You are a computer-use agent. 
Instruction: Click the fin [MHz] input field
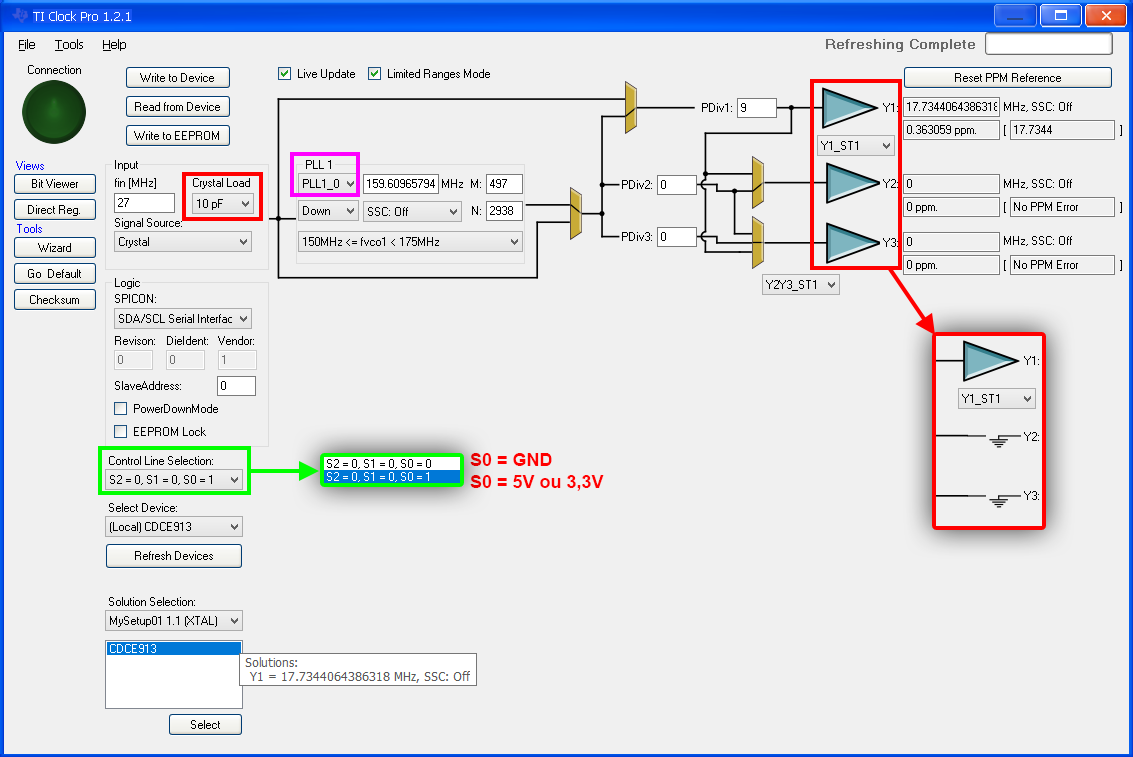(x=145, y=203)
